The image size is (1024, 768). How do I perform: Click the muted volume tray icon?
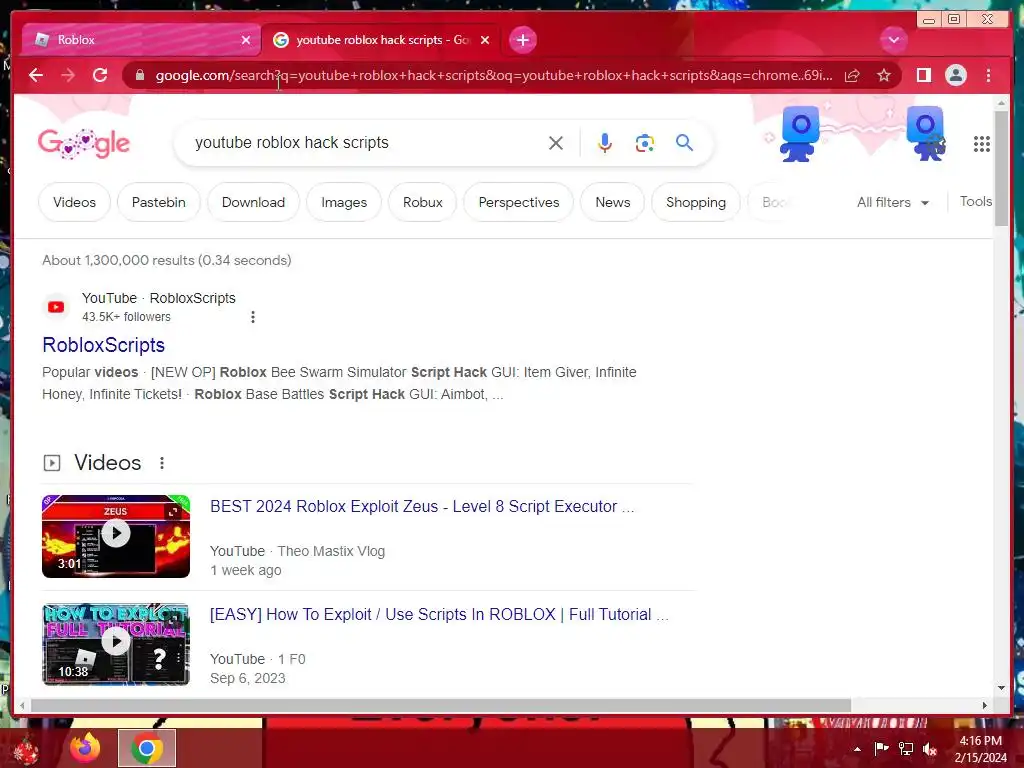coord(930,749)
